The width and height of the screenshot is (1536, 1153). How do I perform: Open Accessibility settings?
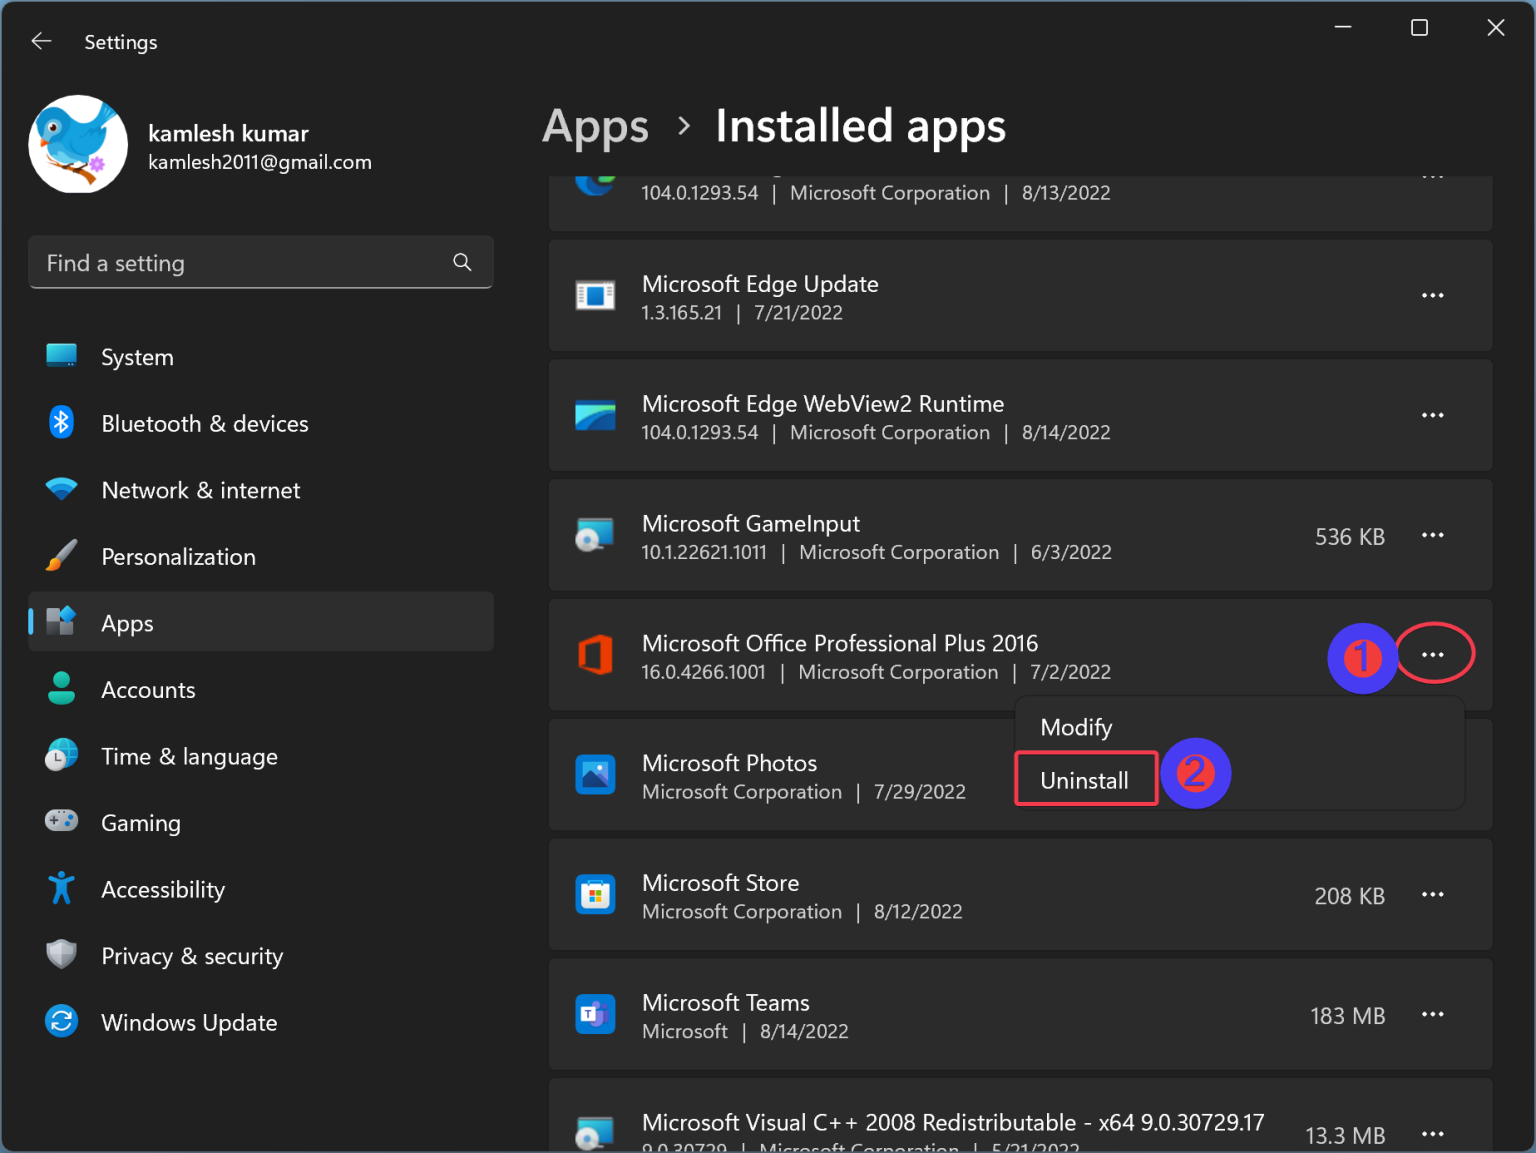point(261,889)
